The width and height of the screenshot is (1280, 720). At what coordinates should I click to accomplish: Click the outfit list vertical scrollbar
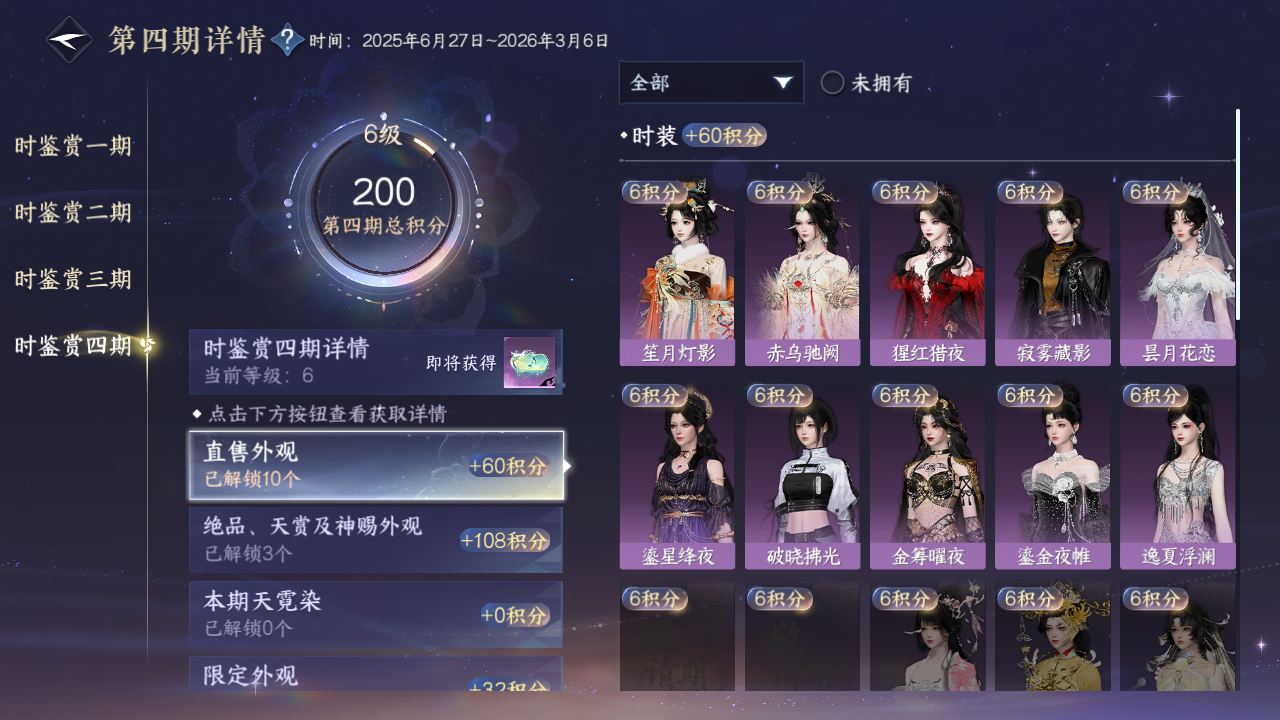pos(1237,215)
